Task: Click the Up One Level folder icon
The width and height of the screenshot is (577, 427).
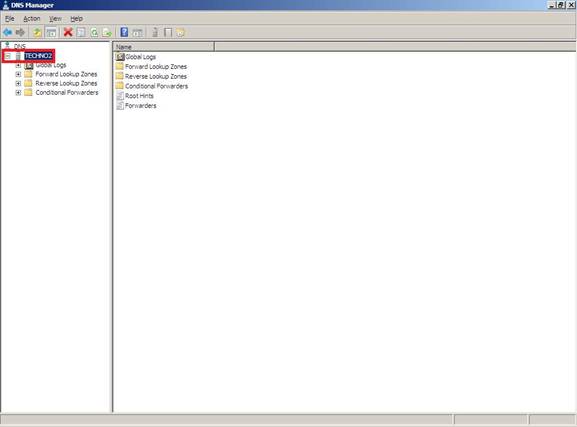Action: tap(37, 32)
